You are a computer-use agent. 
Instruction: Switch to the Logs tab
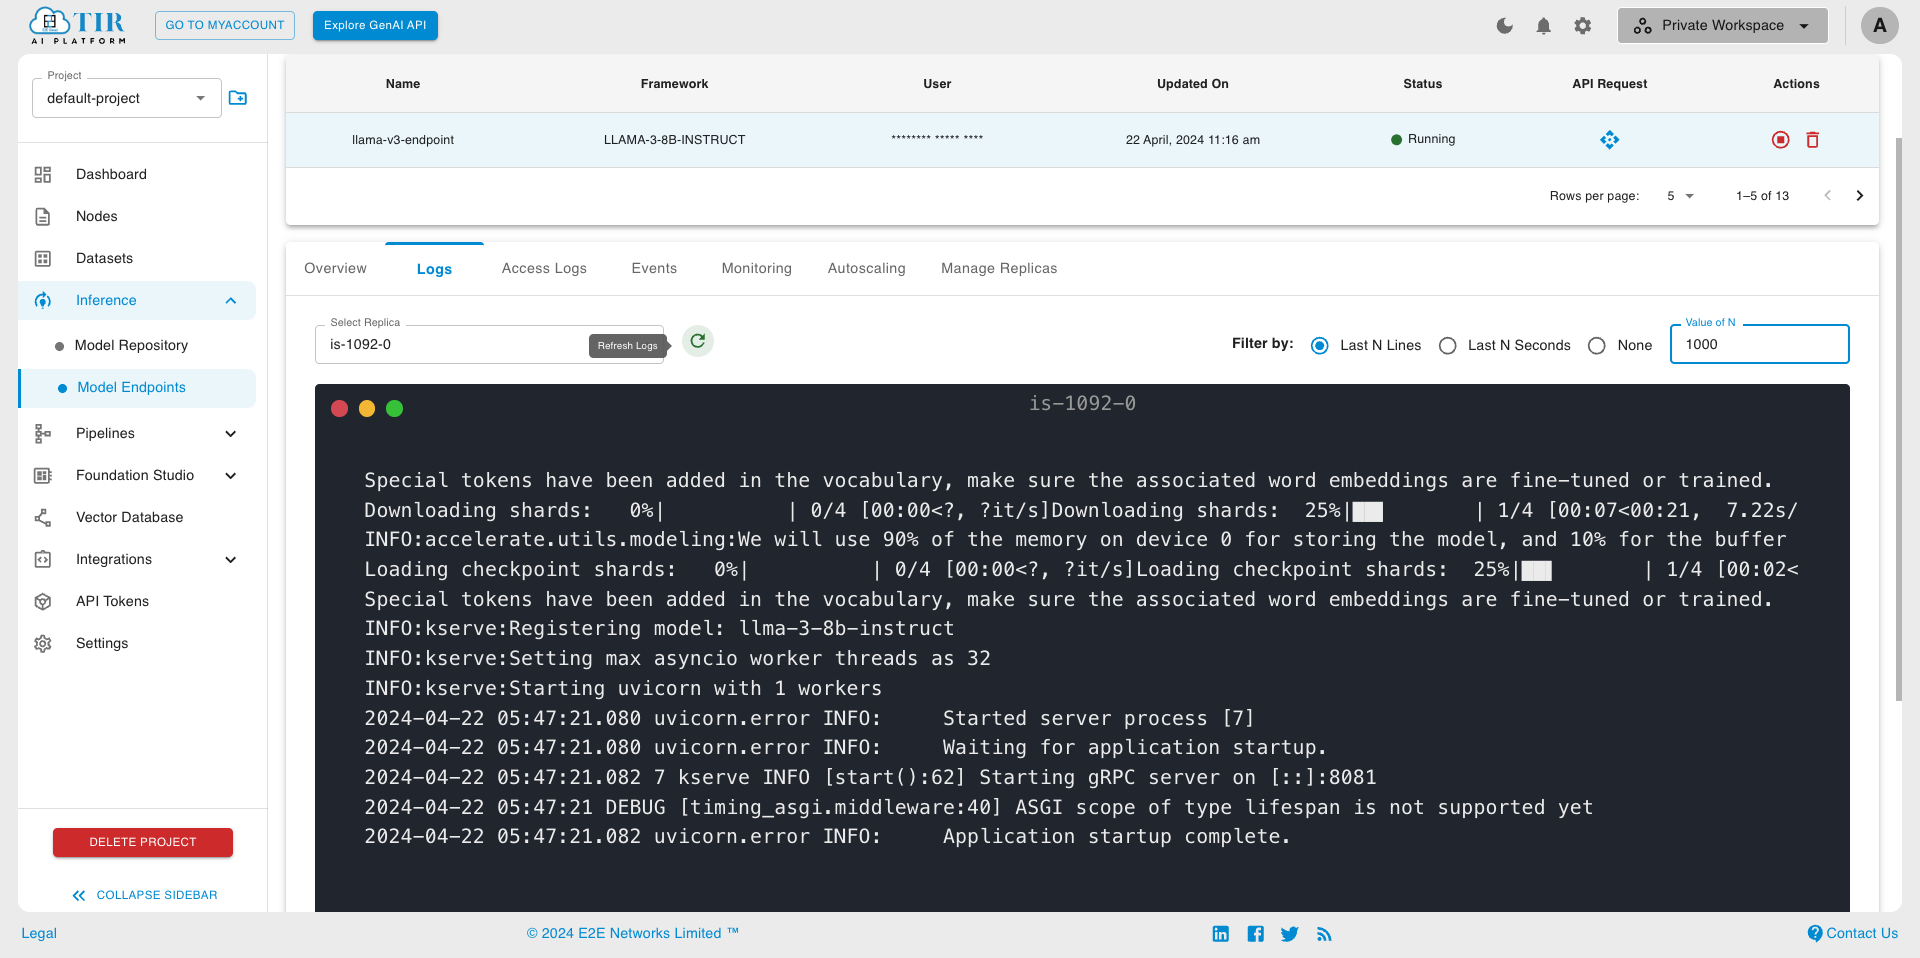(x=434, y=269)
